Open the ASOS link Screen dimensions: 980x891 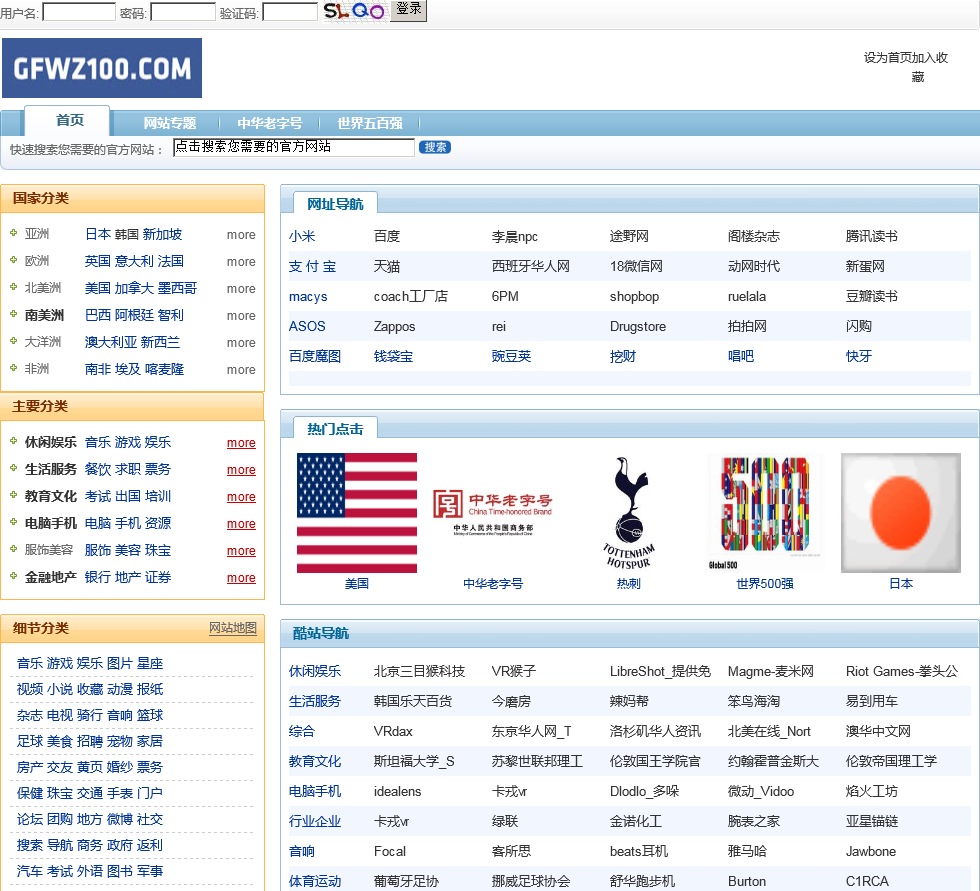[x=307, y=326]
